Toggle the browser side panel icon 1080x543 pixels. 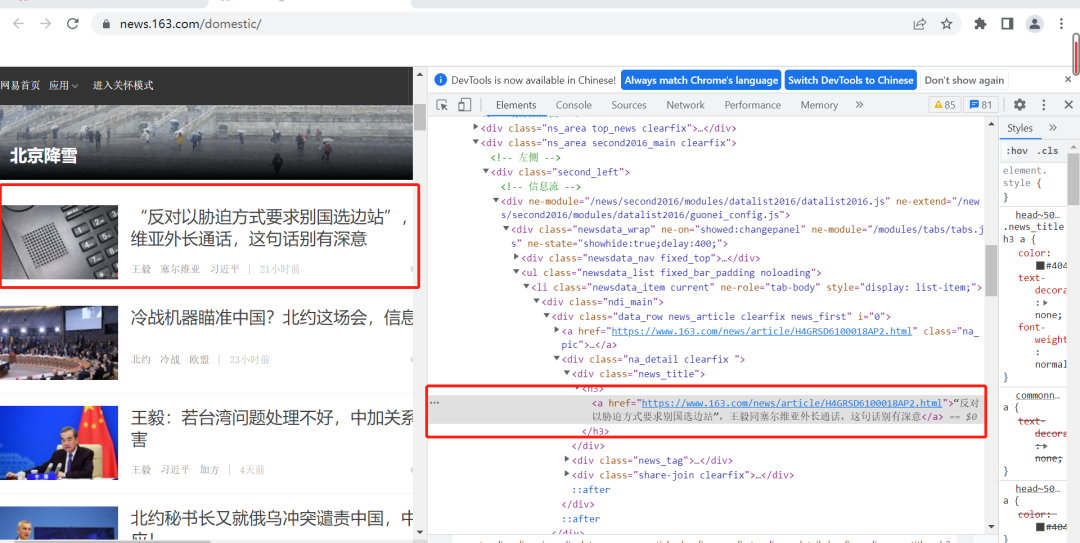(x=1007, y=24)
